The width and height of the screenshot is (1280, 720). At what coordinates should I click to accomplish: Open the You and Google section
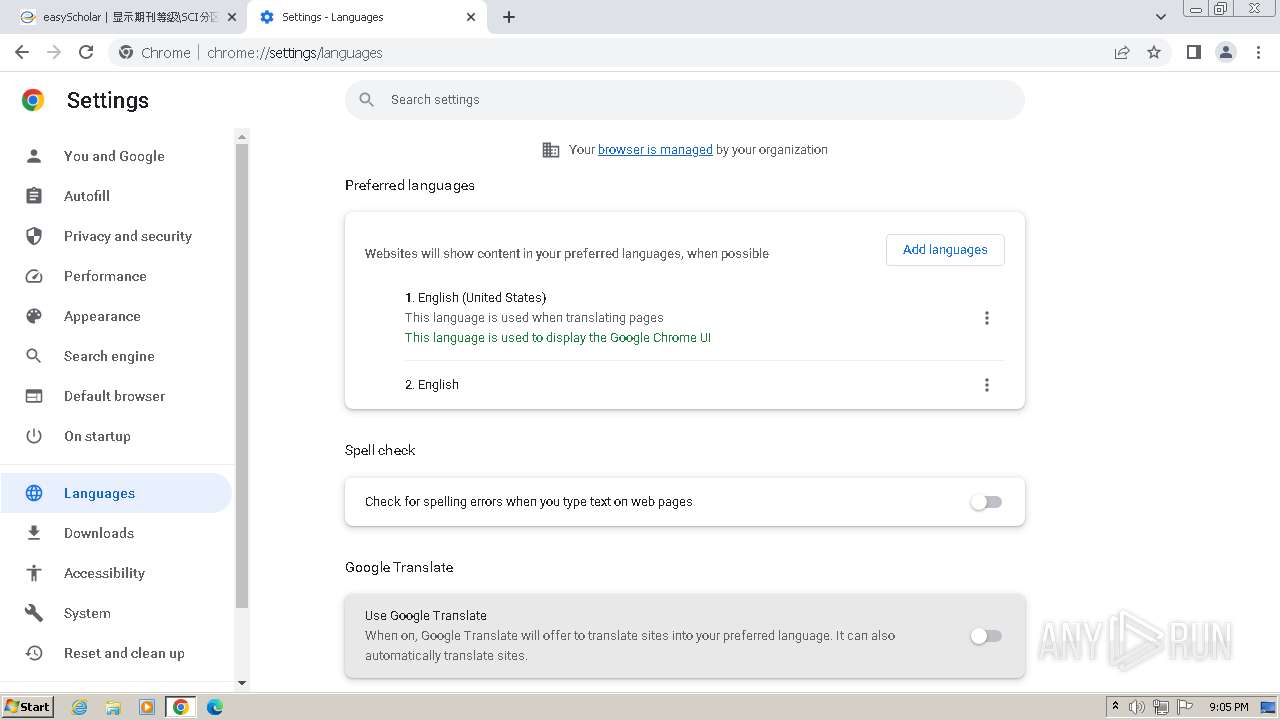(116, 156)
